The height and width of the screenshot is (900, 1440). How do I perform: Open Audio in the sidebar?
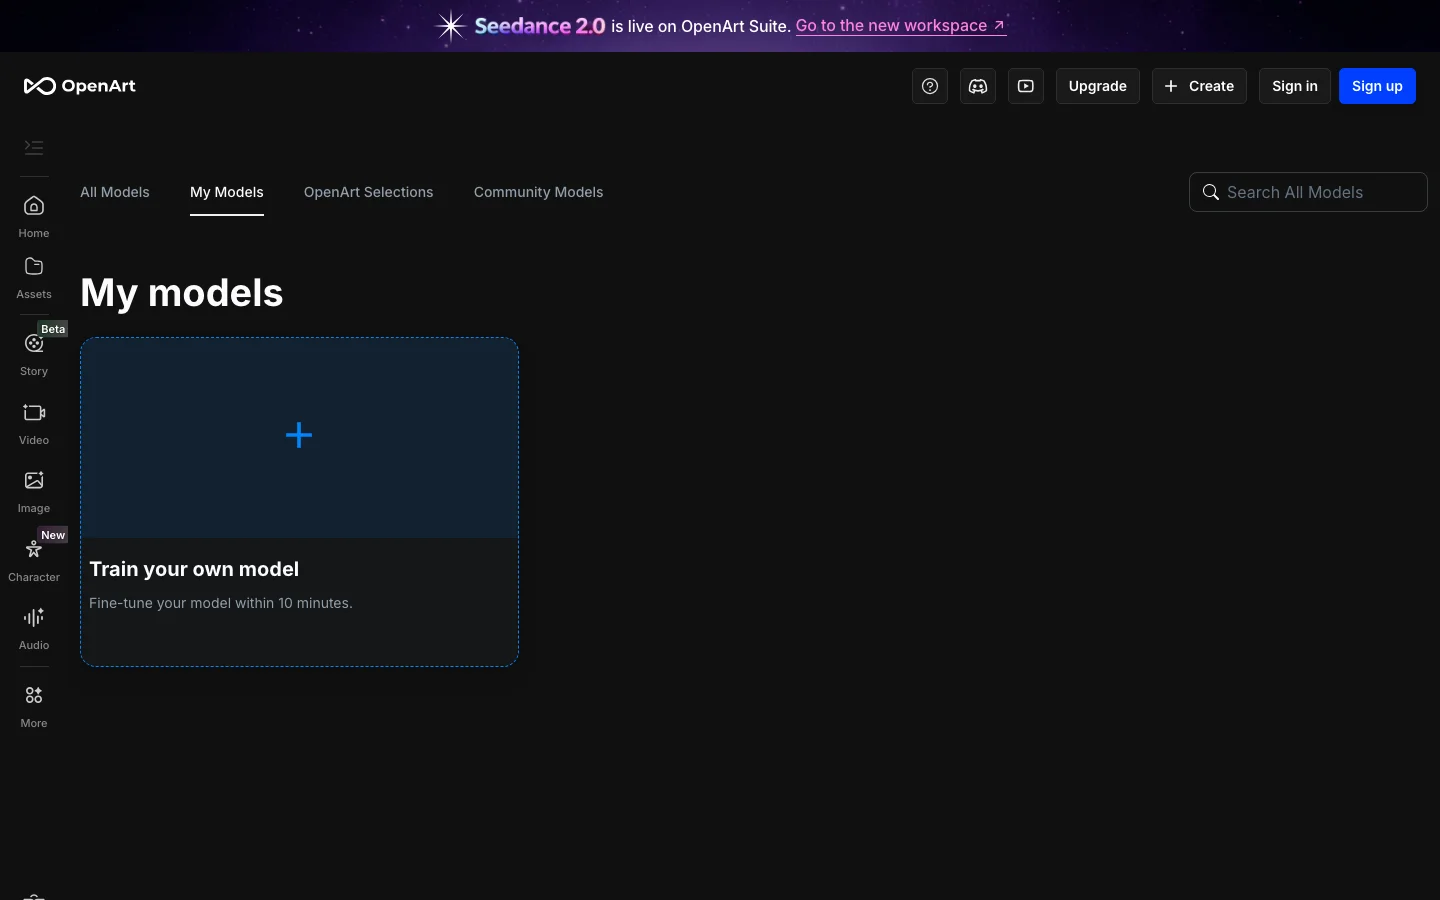pos(34,629)
